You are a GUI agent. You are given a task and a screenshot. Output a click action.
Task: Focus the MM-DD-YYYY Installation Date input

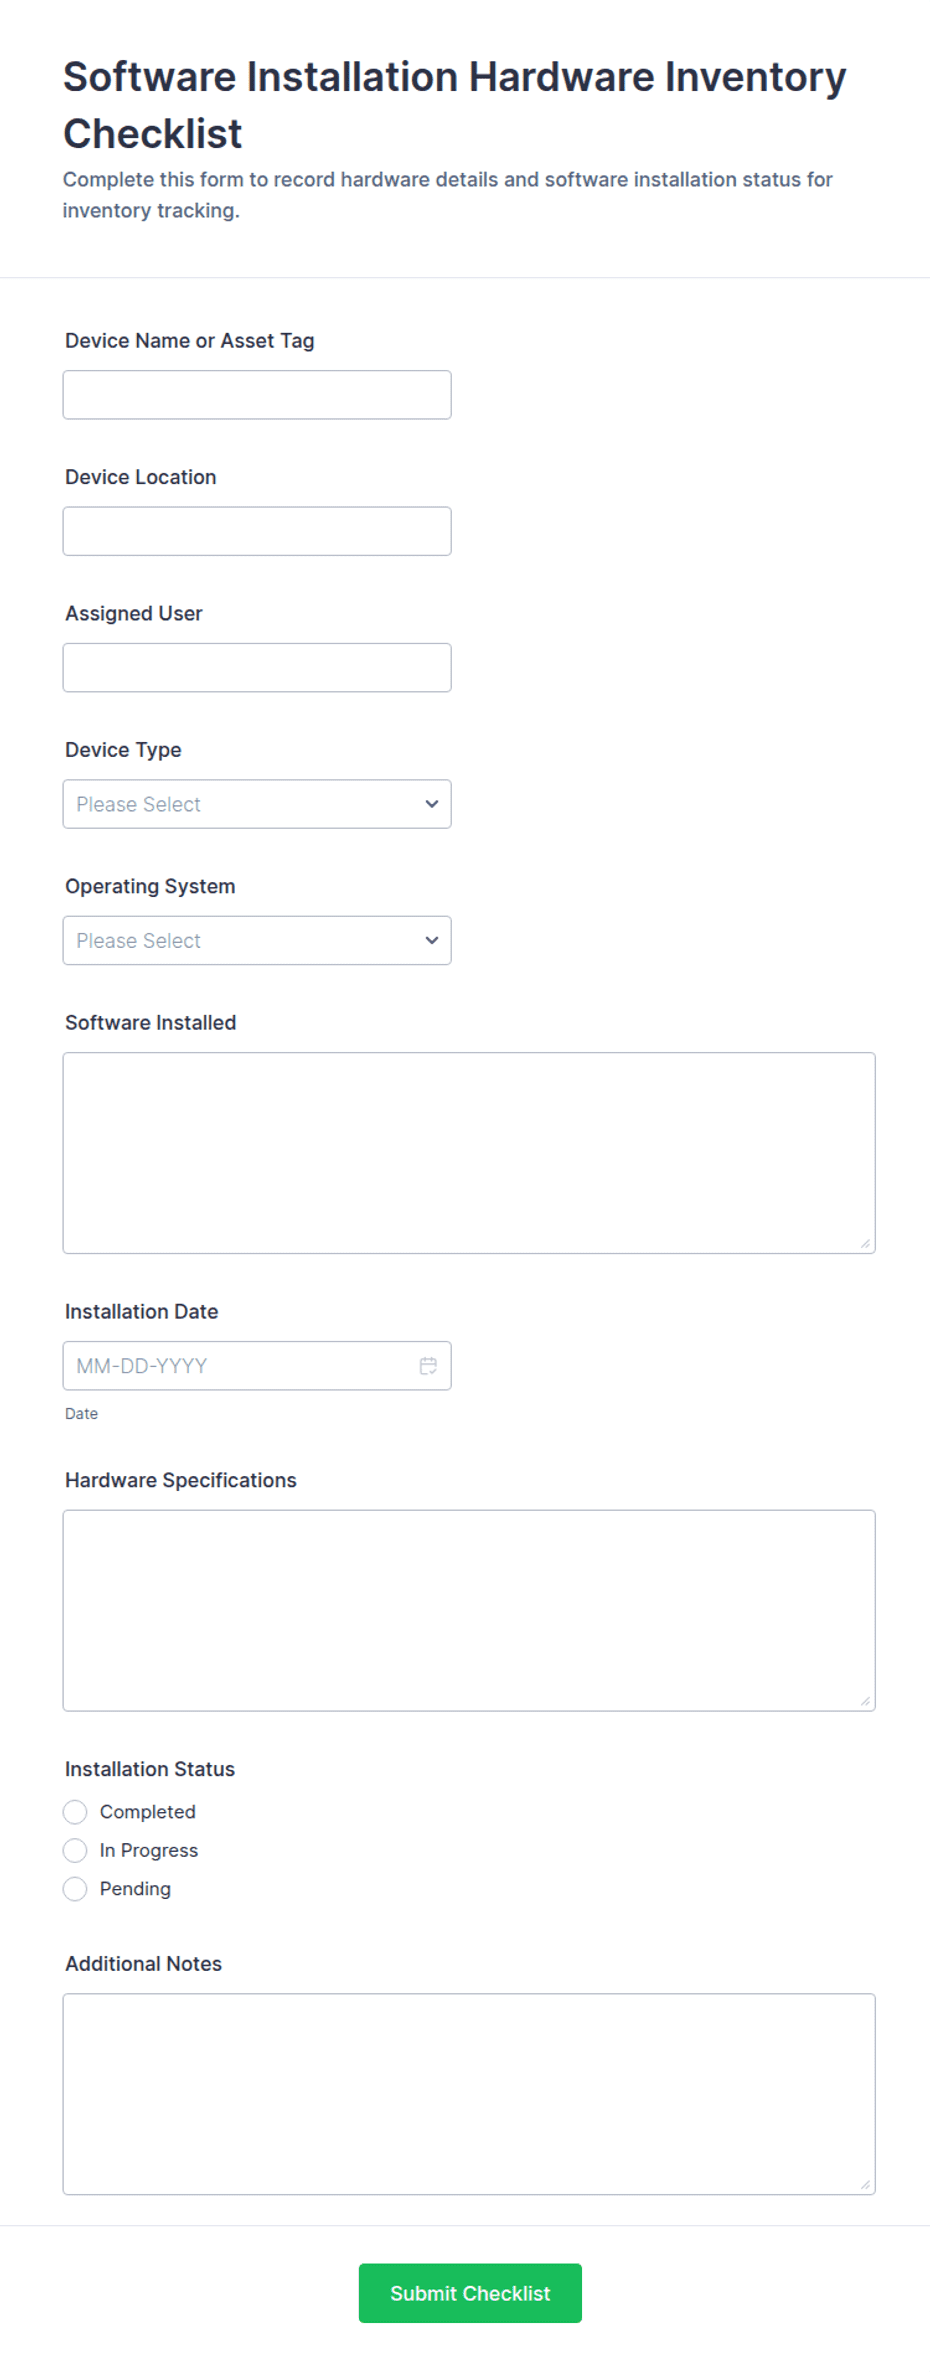pos(257,1365)
